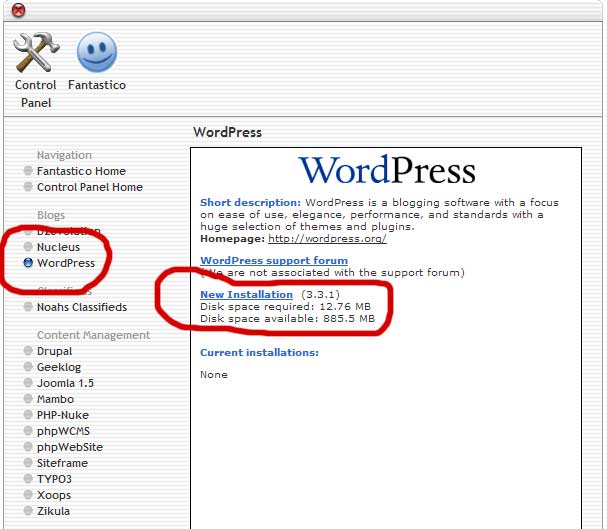Screen dimensions: 607x529
Task: Choose Geeklog under Content Management
Action: (59, 367)
